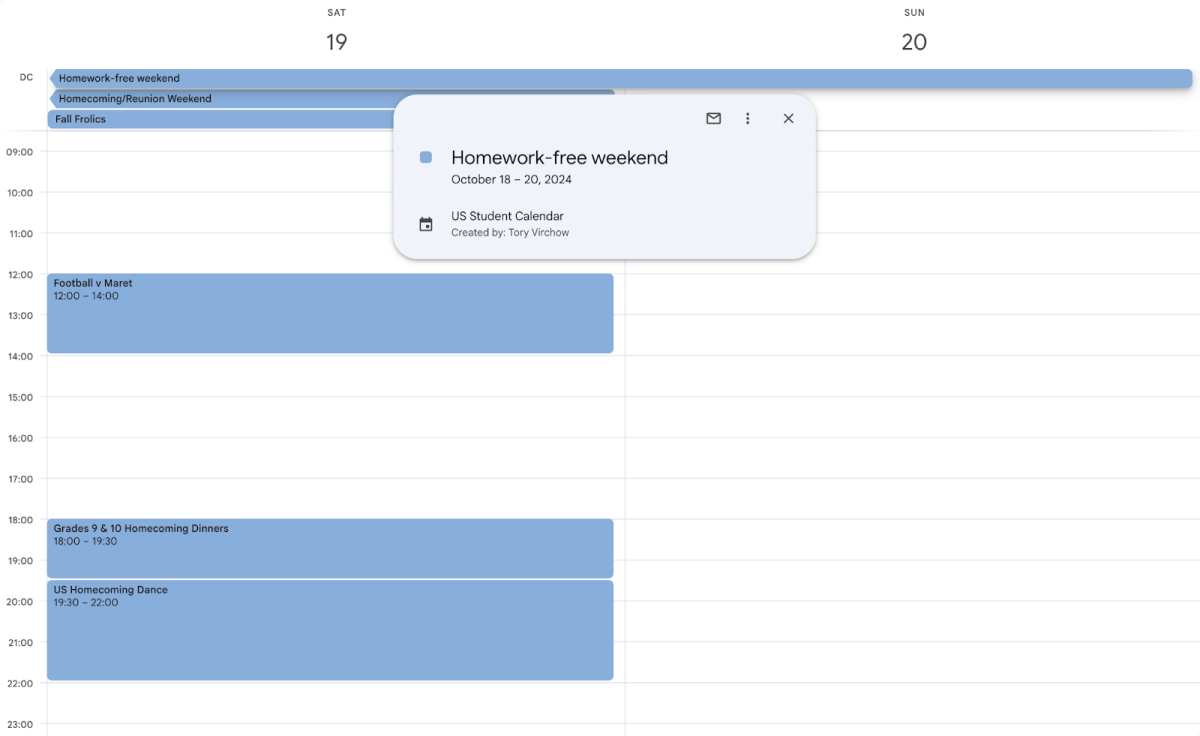1200x736 pixels.
Task: Select Sunday 20 date header
Action: (914, 42)
